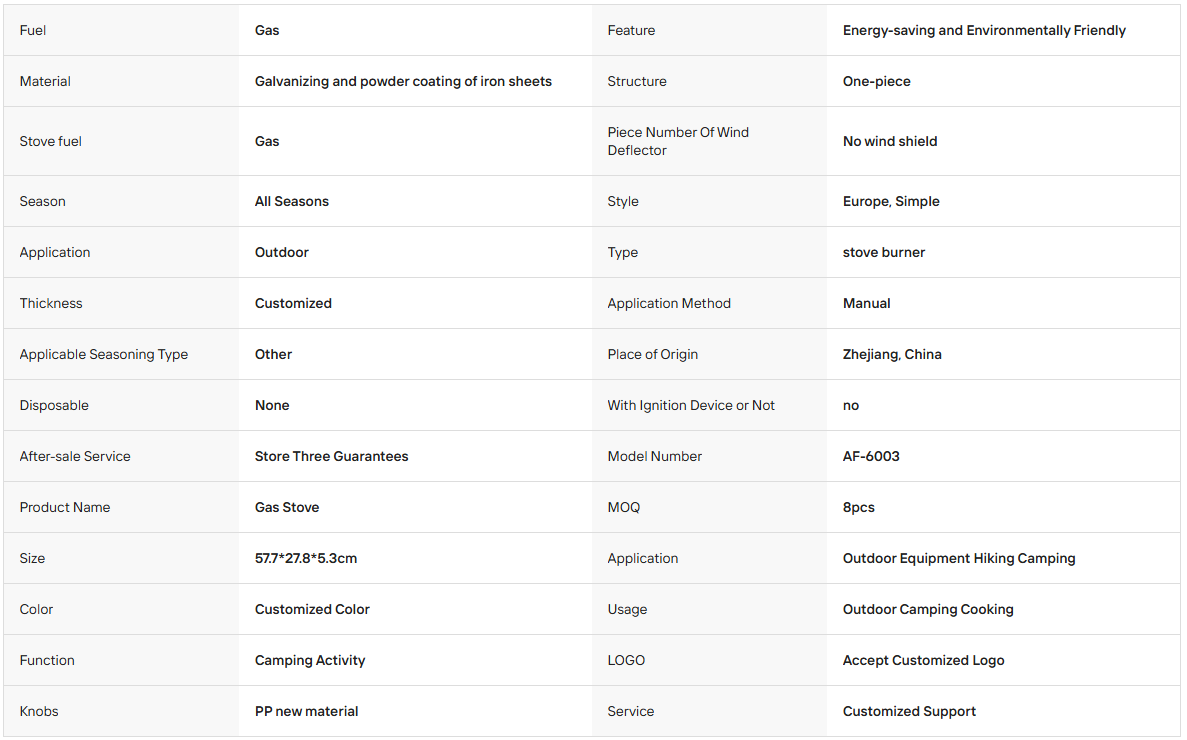The width and height of the screenshot is (1187, 740).
Task: Click the Feature Energy-saving value
Action: pyautogui.click(x=984, y=30)
